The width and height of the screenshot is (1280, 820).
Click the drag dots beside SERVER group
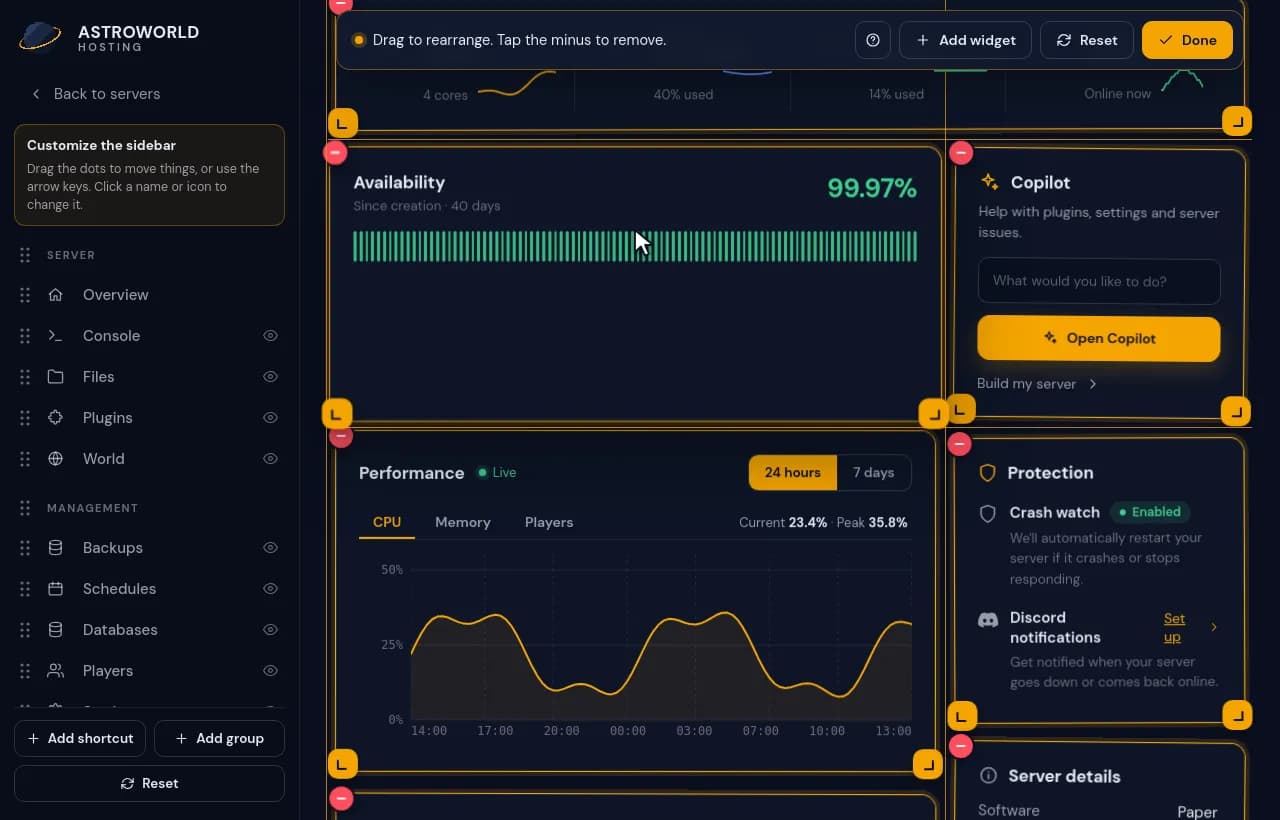click(x=25, y=255)
